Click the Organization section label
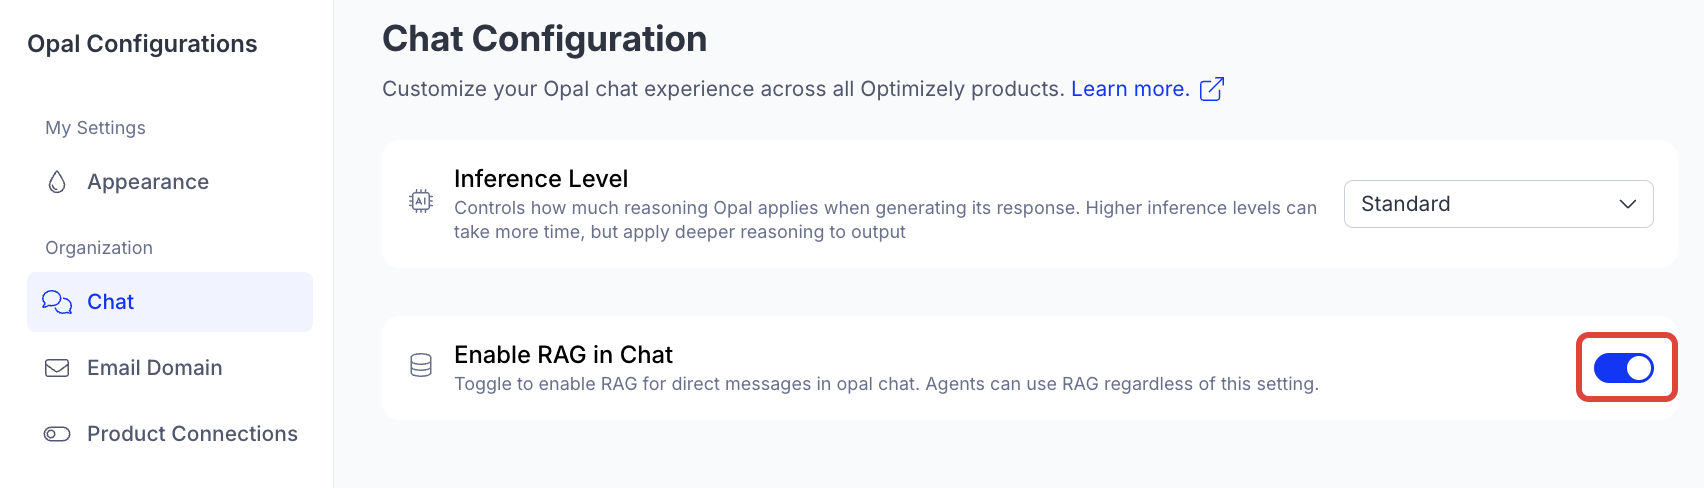Image resolution: width=1704 pixels, height=488 pixels. point(99,248)
